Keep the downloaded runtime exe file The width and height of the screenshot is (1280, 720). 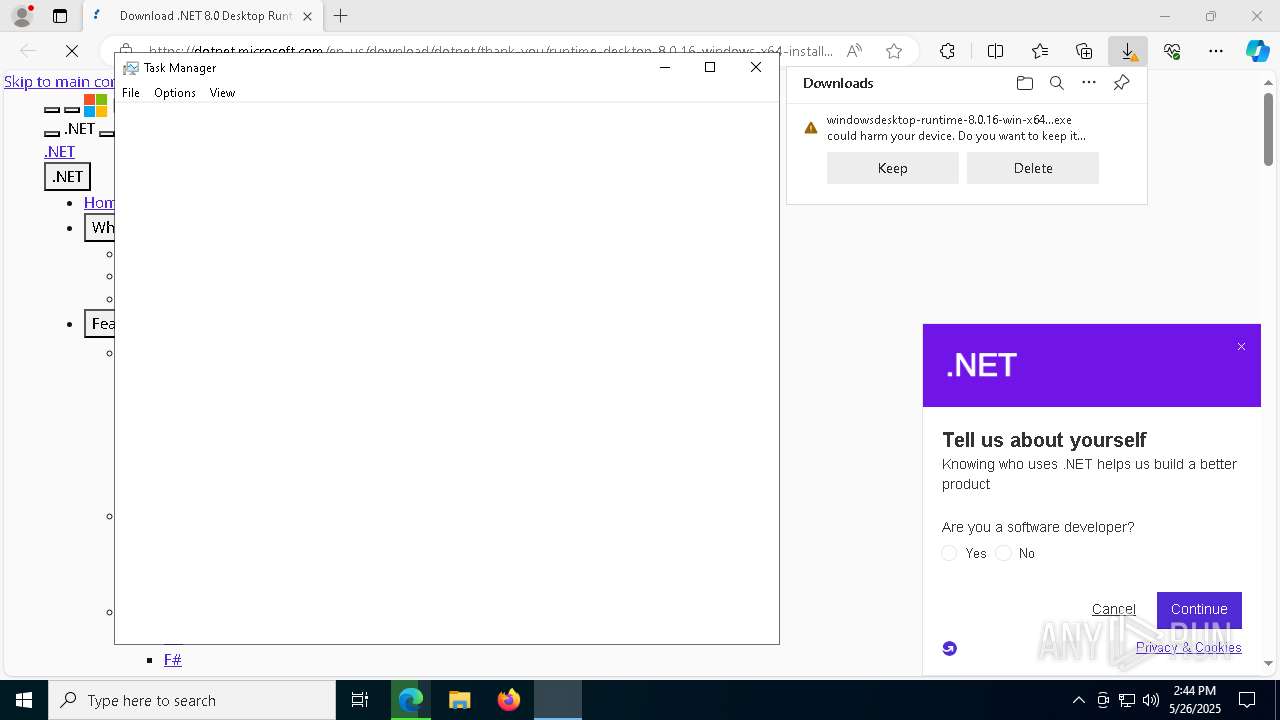click(892, 168)
